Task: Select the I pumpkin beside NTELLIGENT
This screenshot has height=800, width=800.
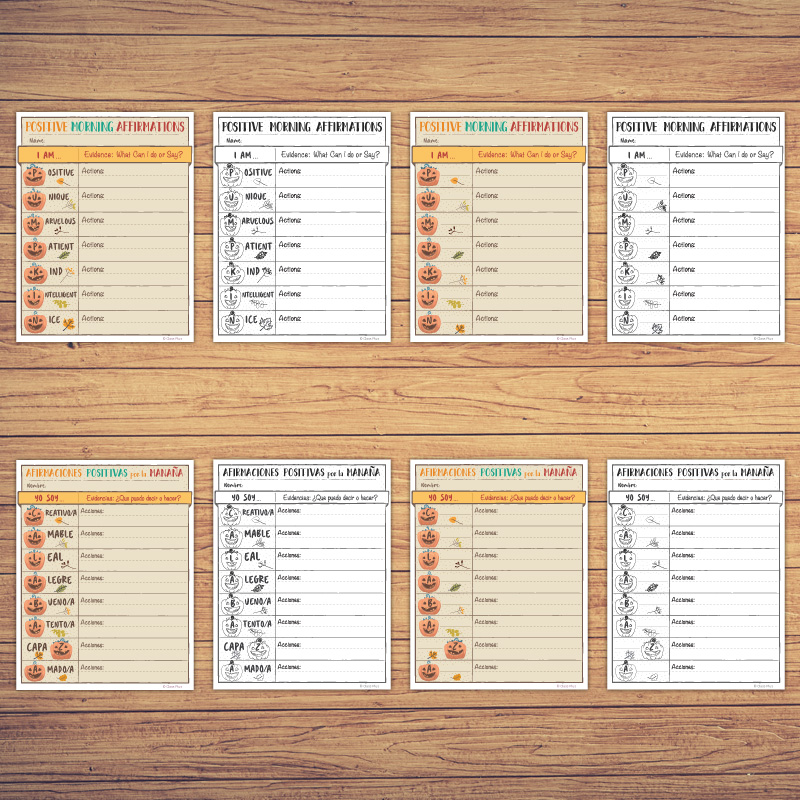Action: coord(34,294)
